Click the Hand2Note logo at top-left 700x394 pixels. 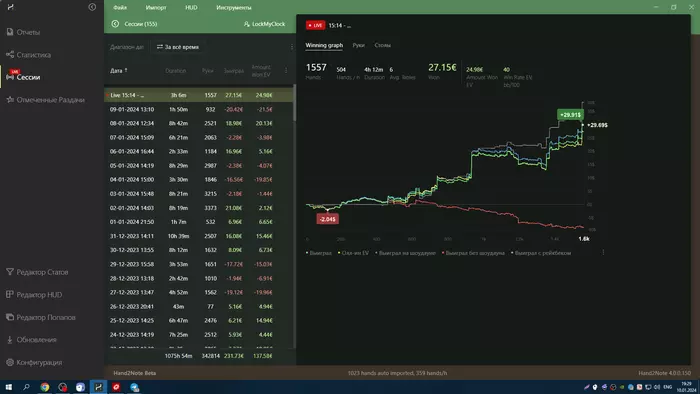click(10, 7)
